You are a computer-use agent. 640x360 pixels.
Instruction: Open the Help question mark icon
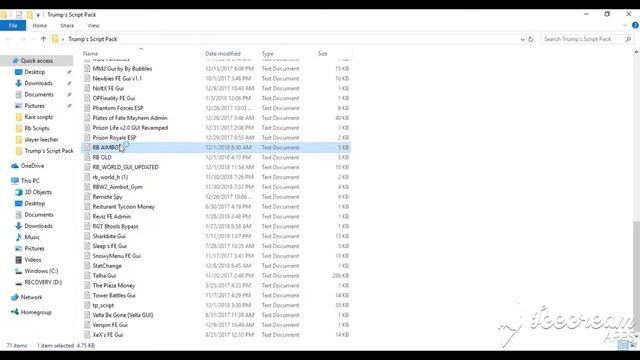point(635,25)
